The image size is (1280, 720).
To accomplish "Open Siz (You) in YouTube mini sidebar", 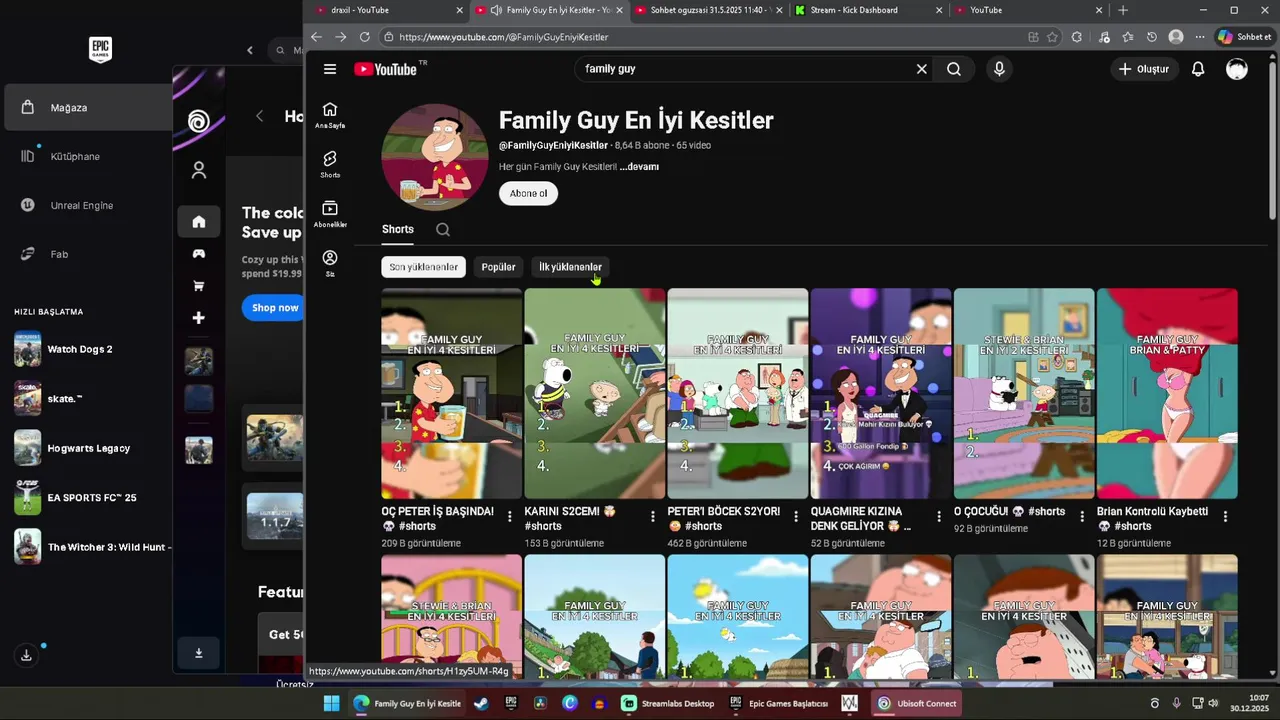I will pyautogui.click(x=330, y=264).
